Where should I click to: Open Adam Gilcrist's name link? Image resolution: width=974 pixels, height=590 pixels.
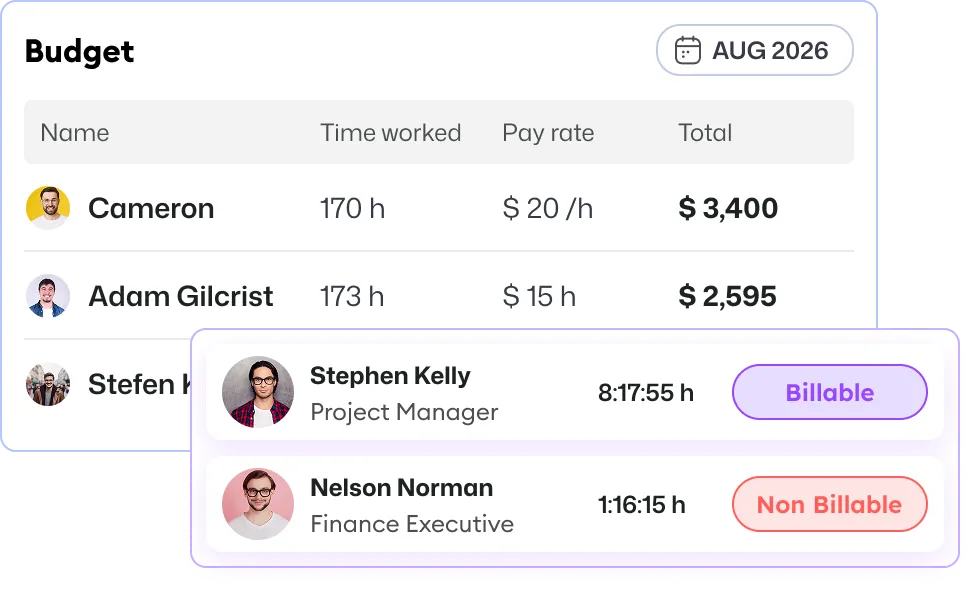[x=181, y=296]
